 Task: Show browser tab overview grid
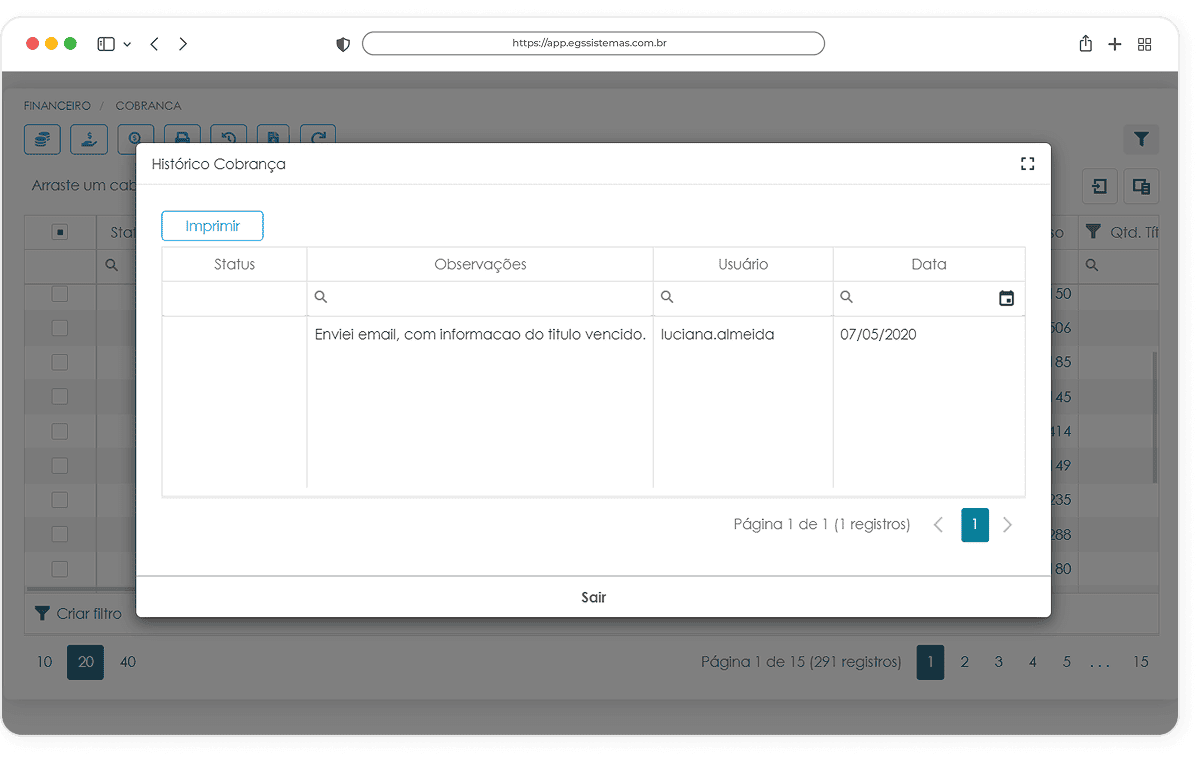tap(1145, 44)
